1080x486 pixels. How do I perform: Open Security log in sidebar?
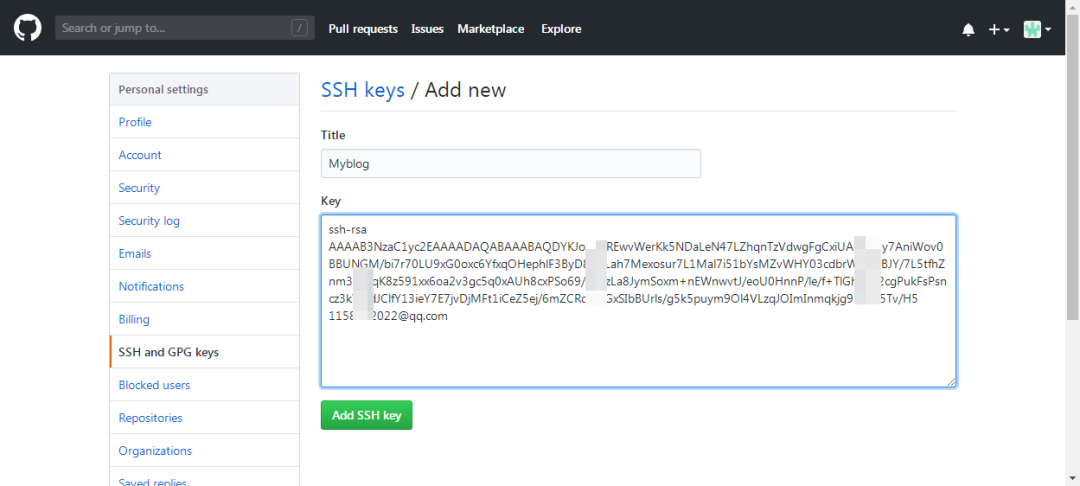coord(204,221)
